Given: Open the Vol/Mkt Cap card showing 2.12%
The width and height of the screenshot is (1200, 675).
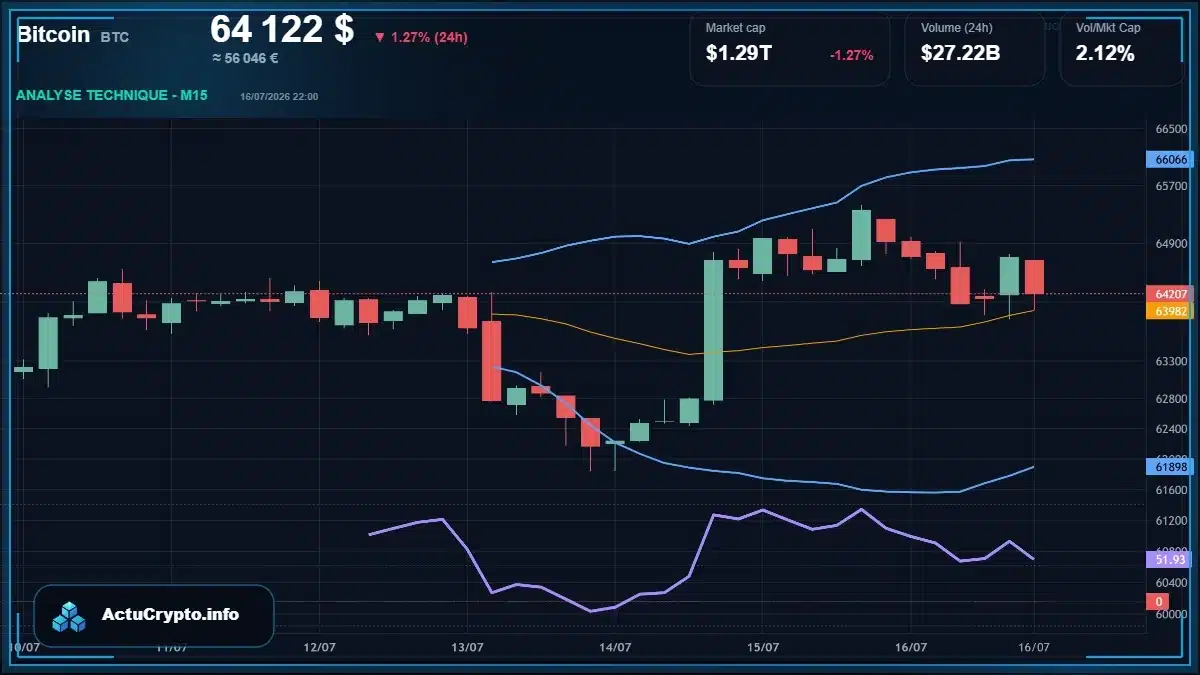Looking at the screenshot, I should (1121, 49).
